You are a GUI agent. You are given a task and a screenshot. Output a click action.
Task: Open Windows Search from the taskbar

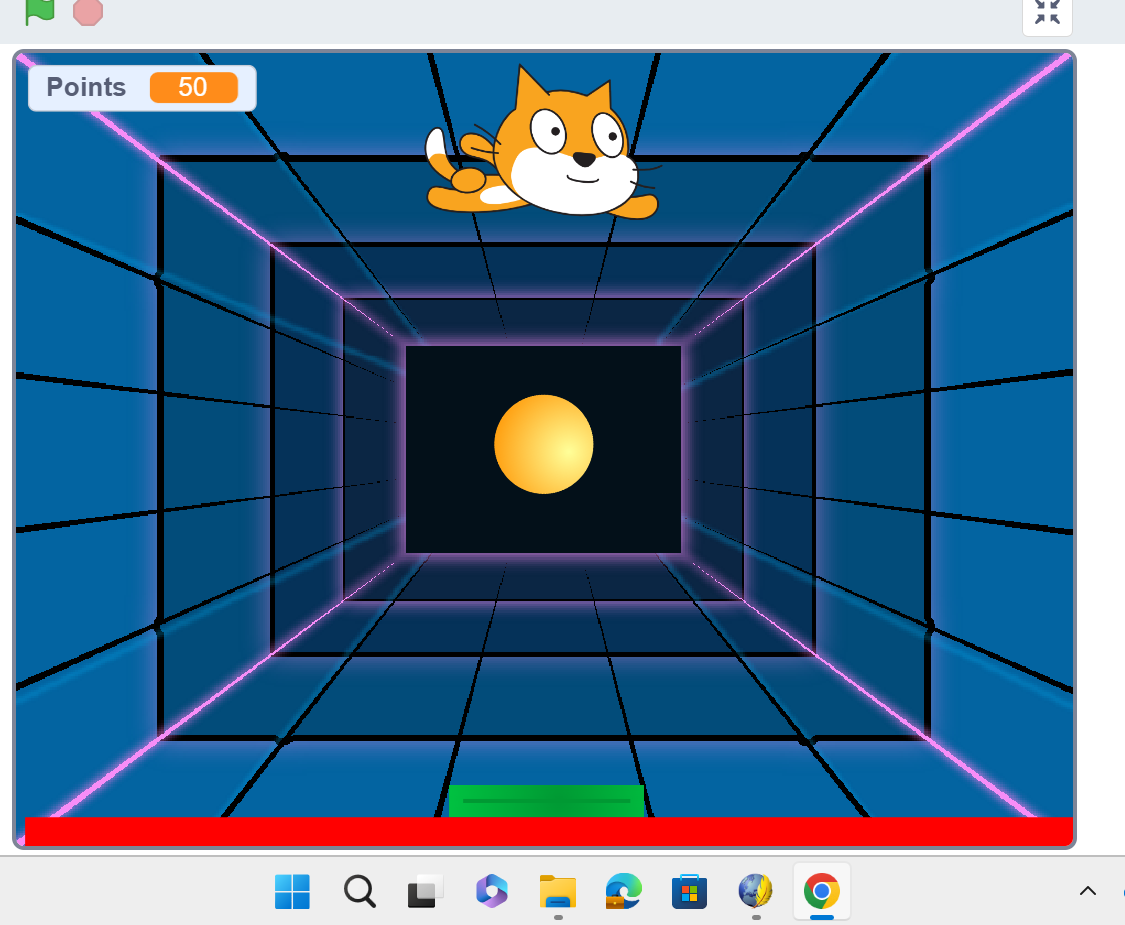pos(359,891)
